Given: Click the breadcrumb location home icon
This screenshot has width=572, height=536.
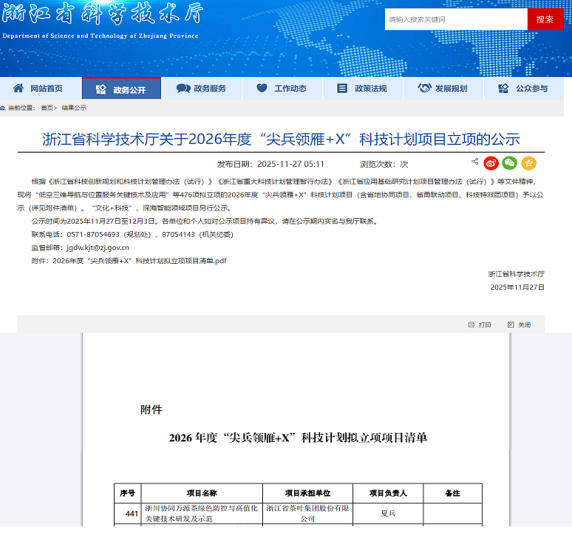Looking at the screenshot, I should [3, 108].
